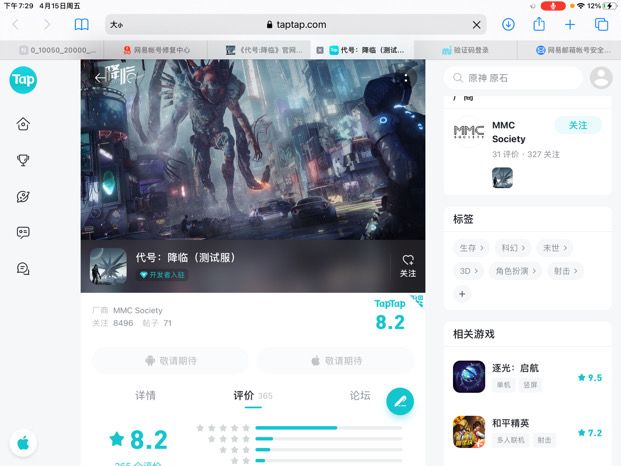
Task: Click the TapTap logo in sidebar
Action: (23, 80)
